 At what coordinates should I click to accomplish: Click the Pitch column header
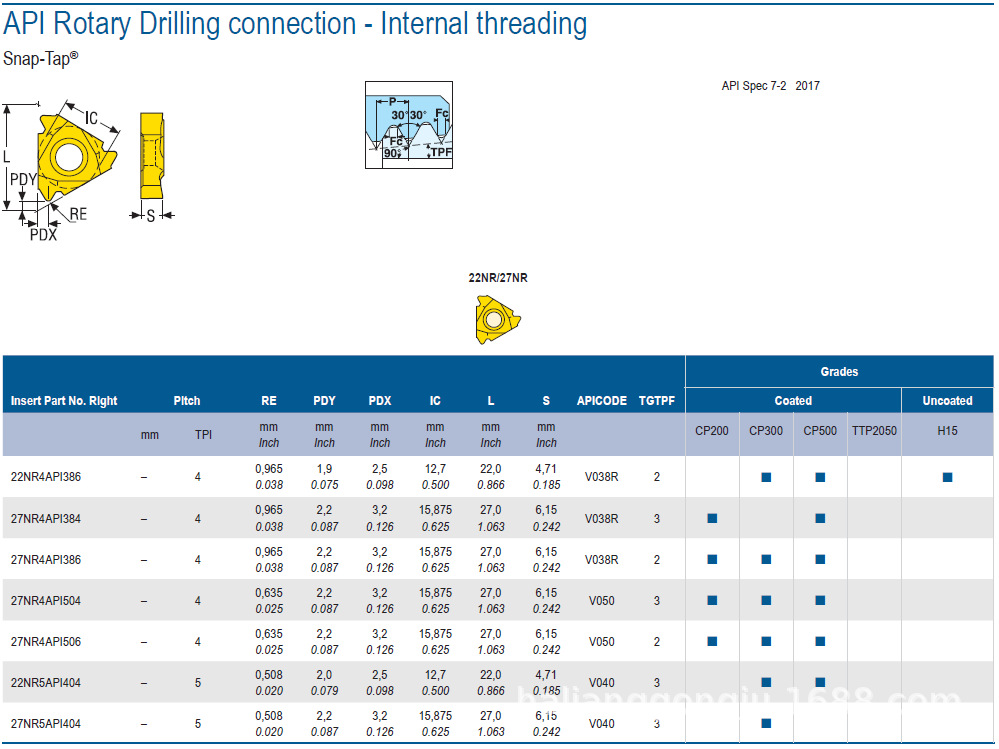point(187,401)
